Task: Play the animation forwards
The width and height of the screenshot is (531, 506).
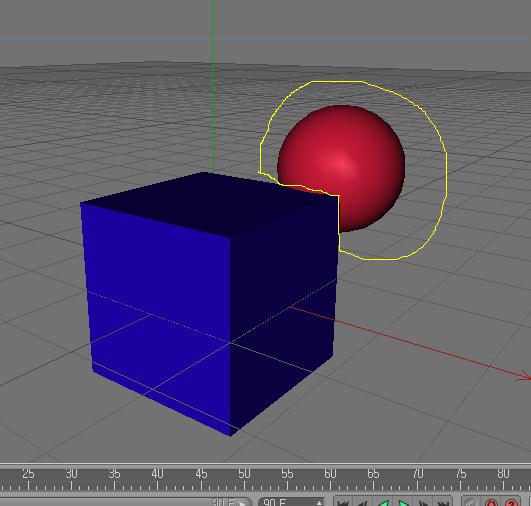Action: [x=403, y=503]
